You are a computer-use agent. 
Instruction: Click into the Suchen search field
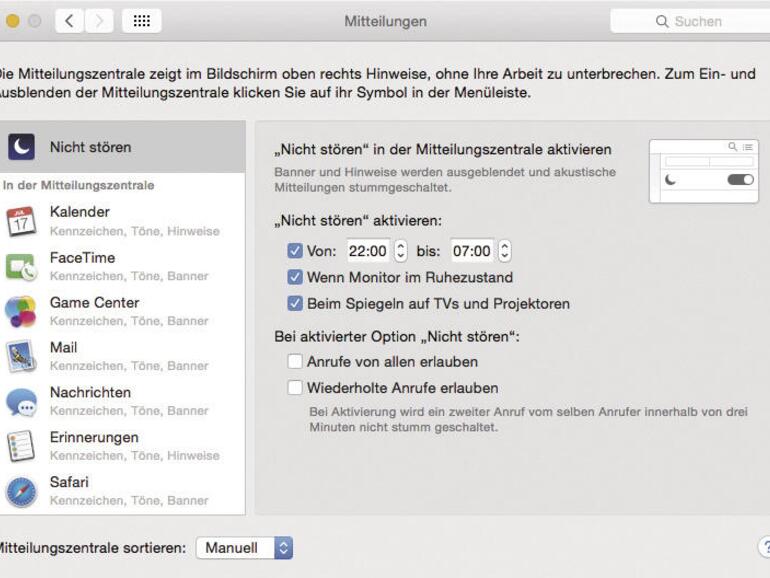[690, 21]
